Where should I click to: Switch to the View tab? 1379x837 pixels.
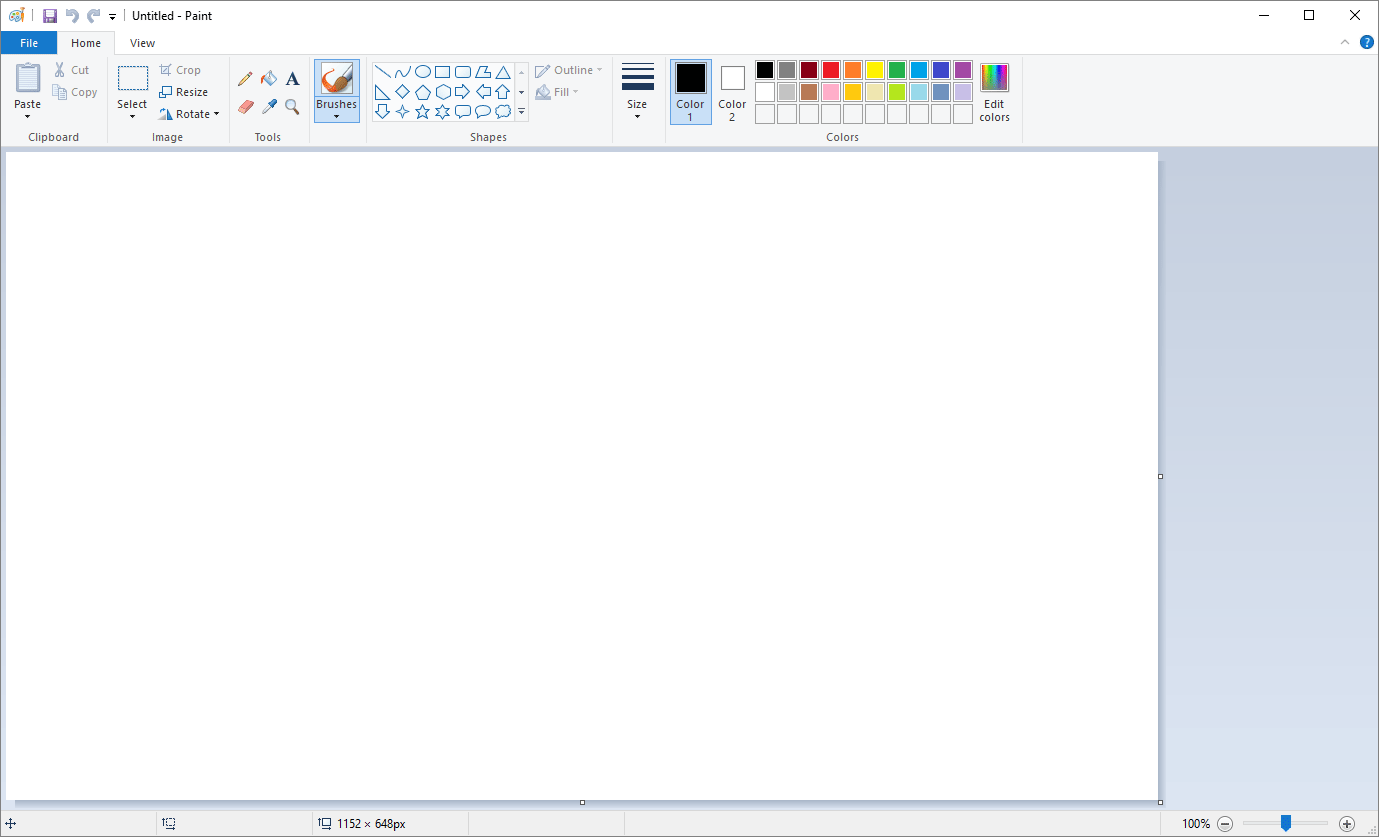pyautogui.click(x=143, y=43)
